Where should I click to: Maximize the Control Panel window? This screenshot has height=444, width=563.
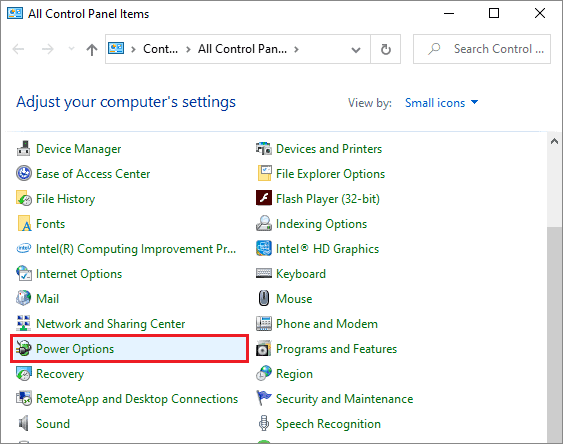click(494, 14)
